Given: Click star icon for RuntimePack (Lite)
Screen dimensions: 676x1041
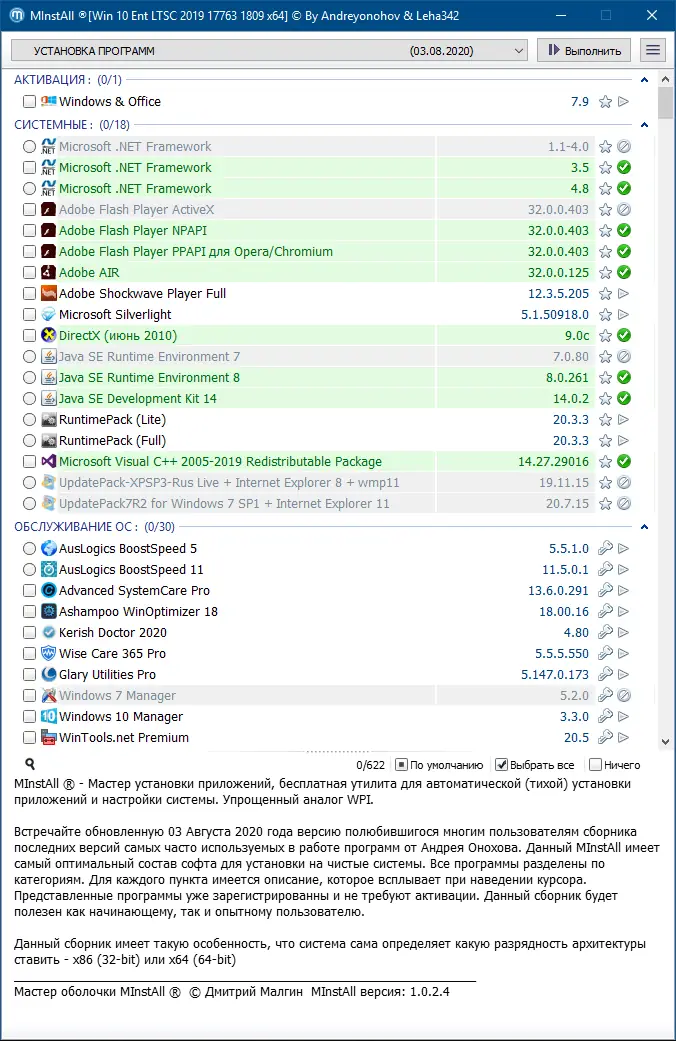Looking at the screenshot, I should tap(605, 420).
